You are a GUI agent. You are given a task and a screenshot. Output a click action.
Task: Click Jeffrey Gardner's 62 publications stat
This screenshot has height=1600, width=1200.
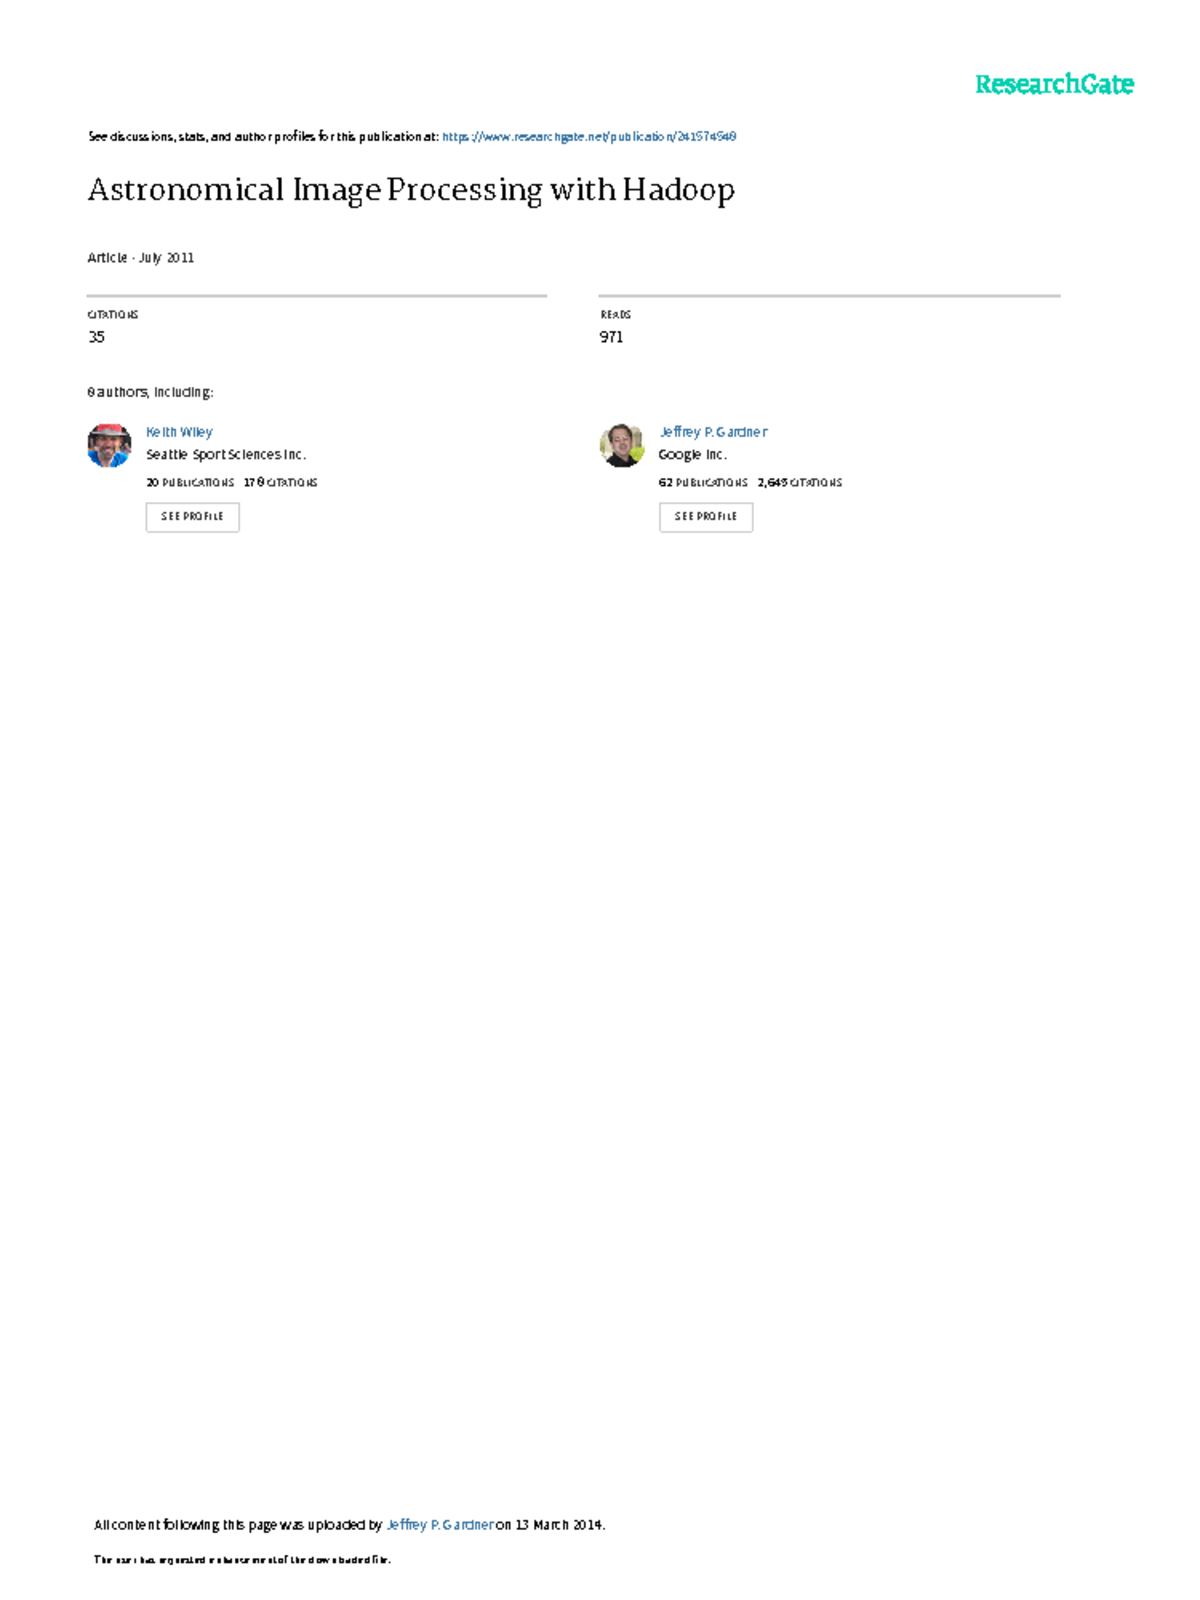click(x=703, y=483)
